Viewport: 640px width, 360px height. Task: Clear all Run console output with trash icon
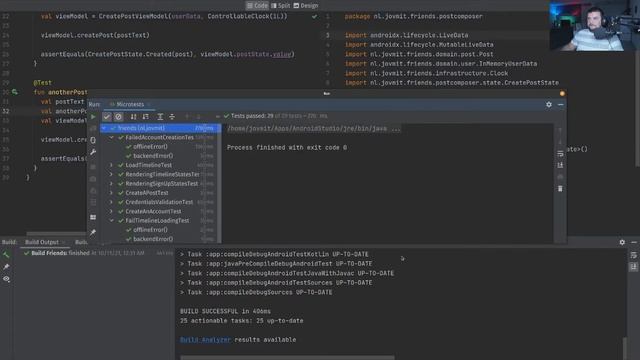tap(560, 189)
